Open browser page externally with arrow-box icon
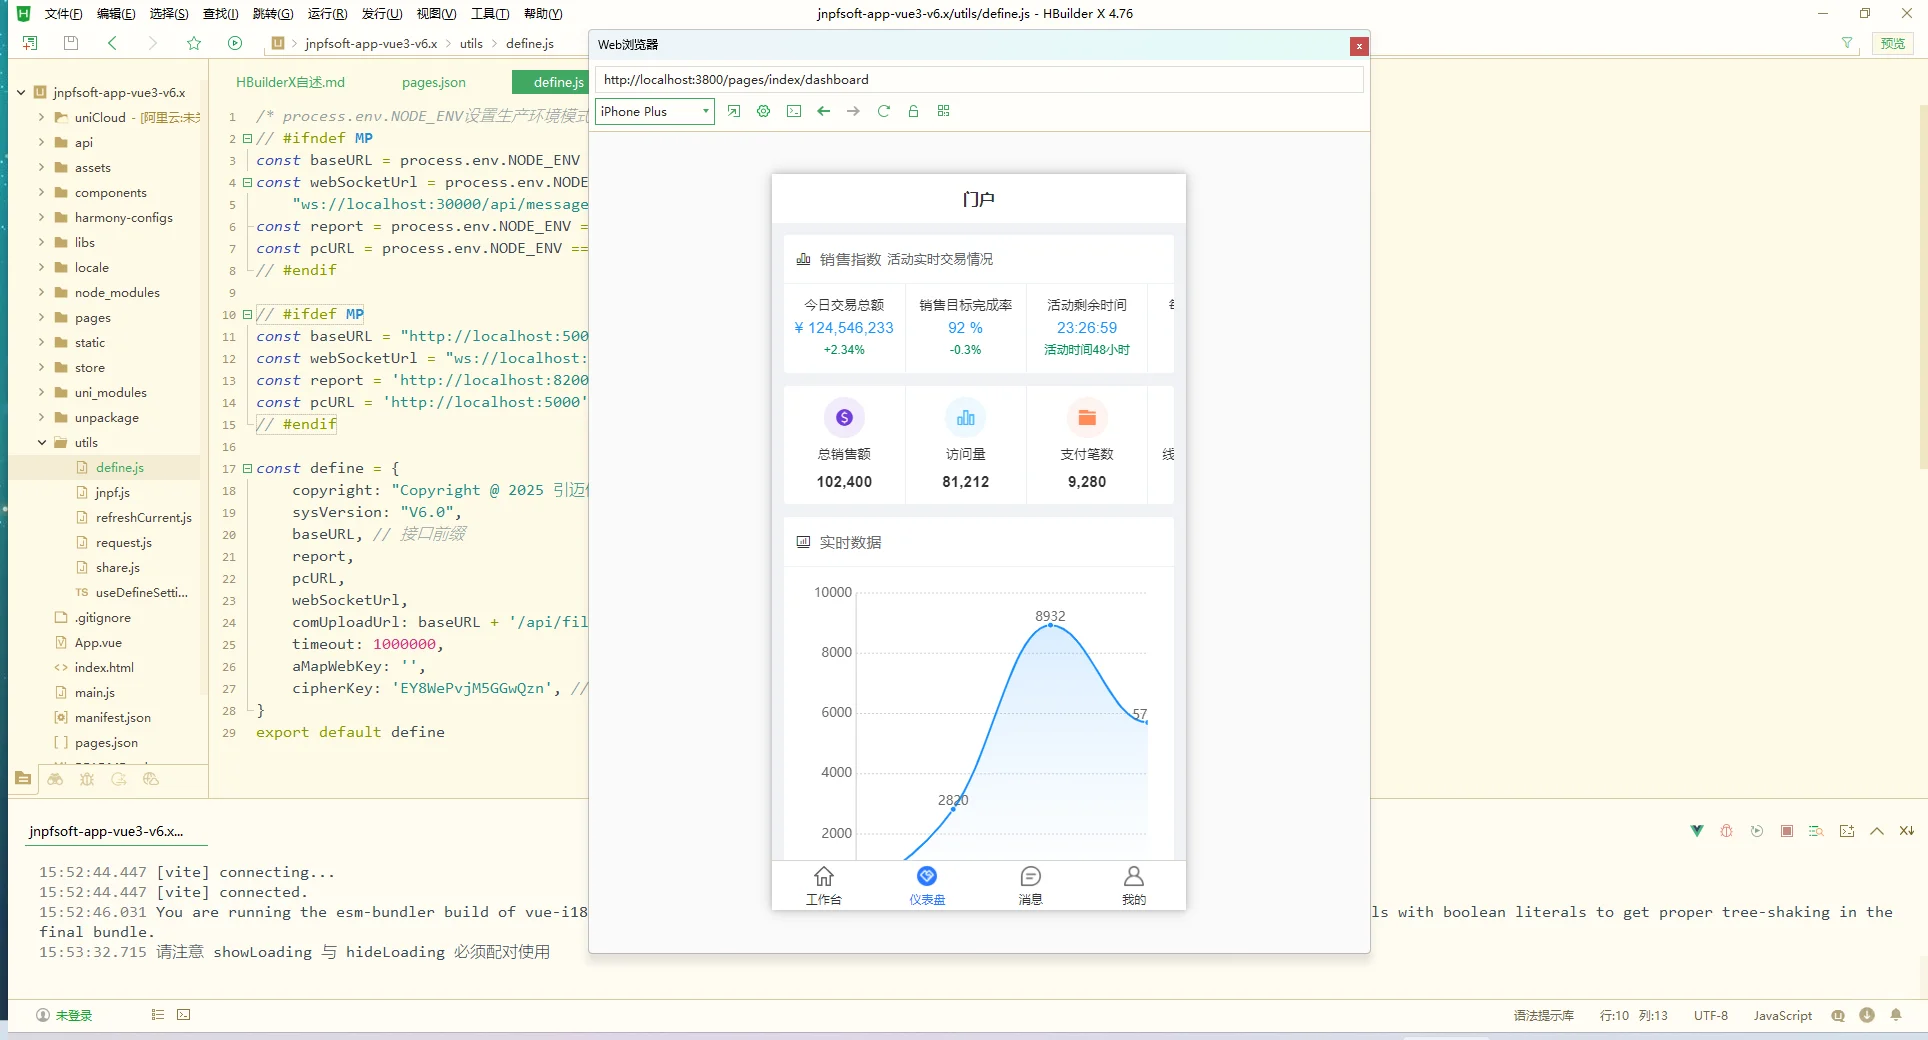 [x=734, y=111]
